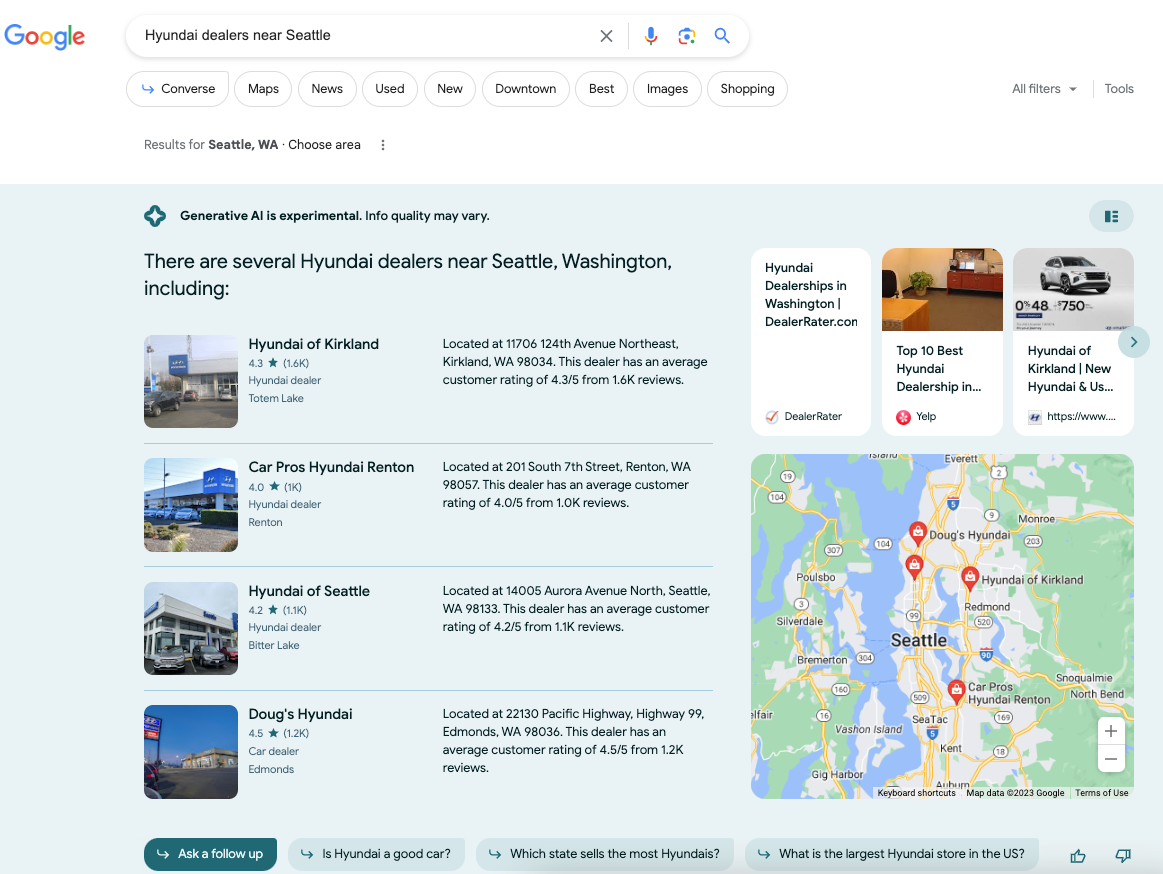Select Car Pros Hyundai Renton map pin

coord(956,691)
